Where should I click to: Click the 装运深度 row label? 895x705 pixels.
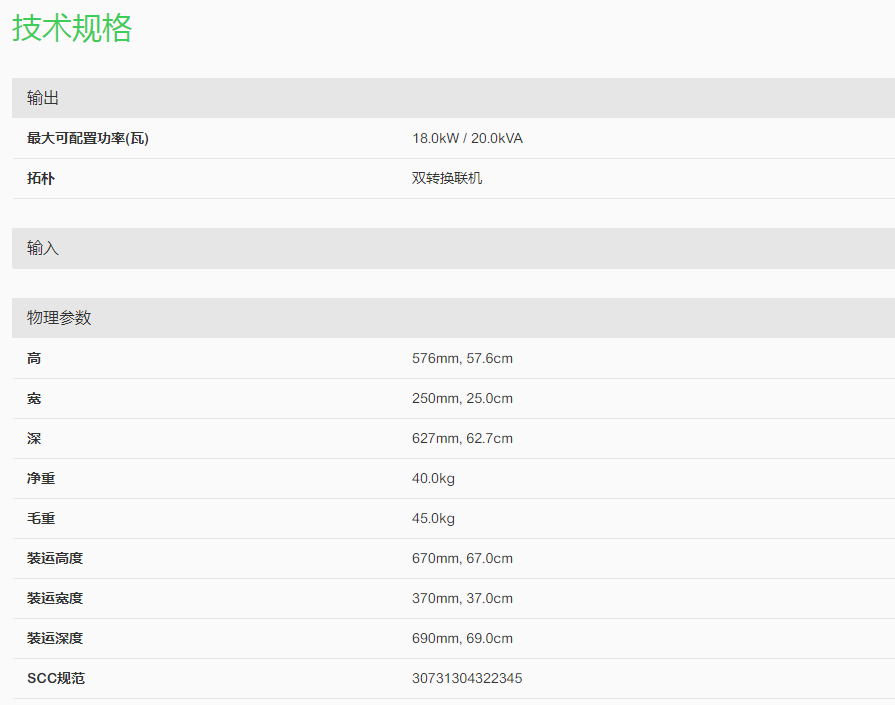coord(55,638)
